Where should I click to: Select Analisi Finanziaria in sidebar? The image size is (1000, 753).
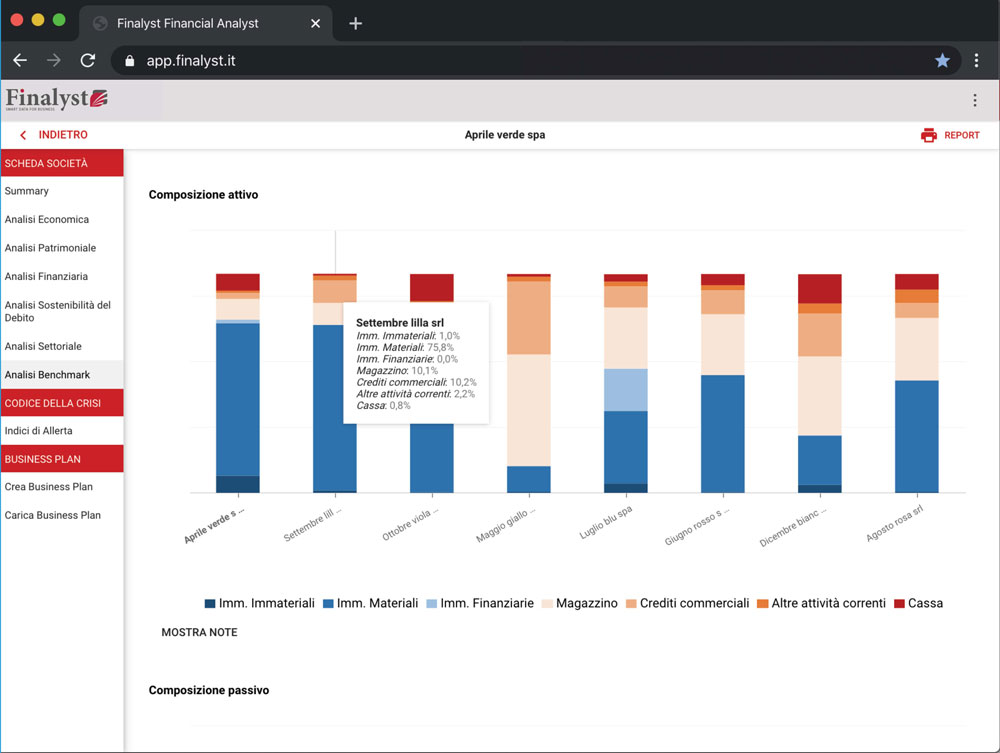coord(46,276)
